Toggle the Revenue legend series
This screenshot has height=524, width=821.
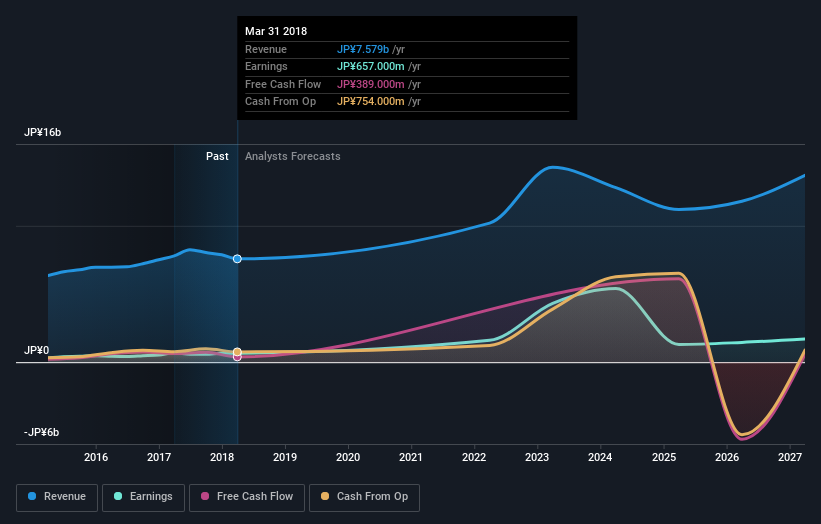click(57, 497)
